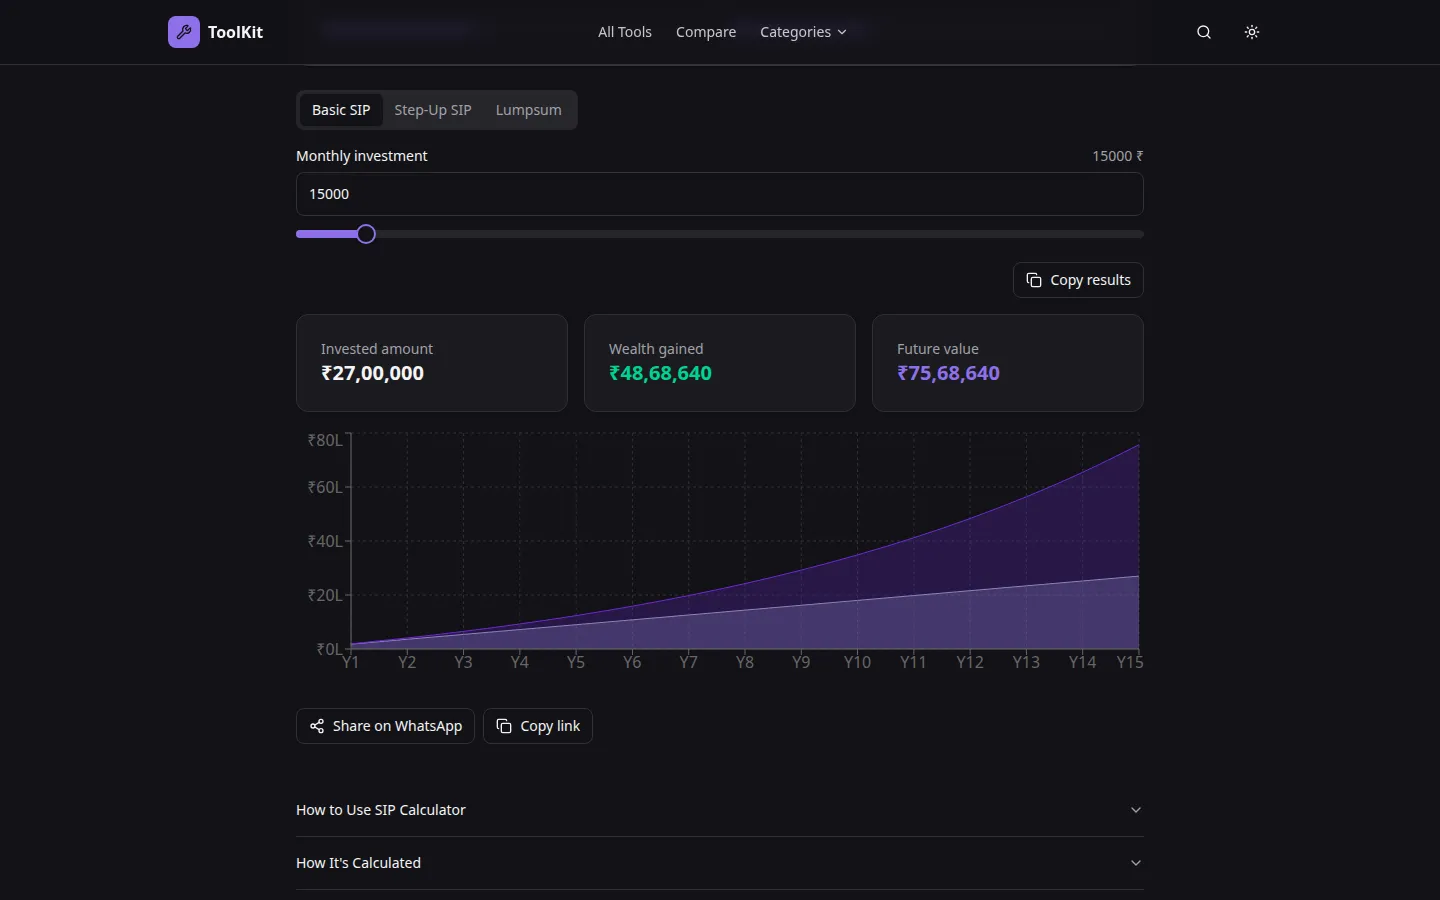Click the Y15 label on chart axis
The height and width of the screenshot is (900, 1440).
tap(1130, 662)
